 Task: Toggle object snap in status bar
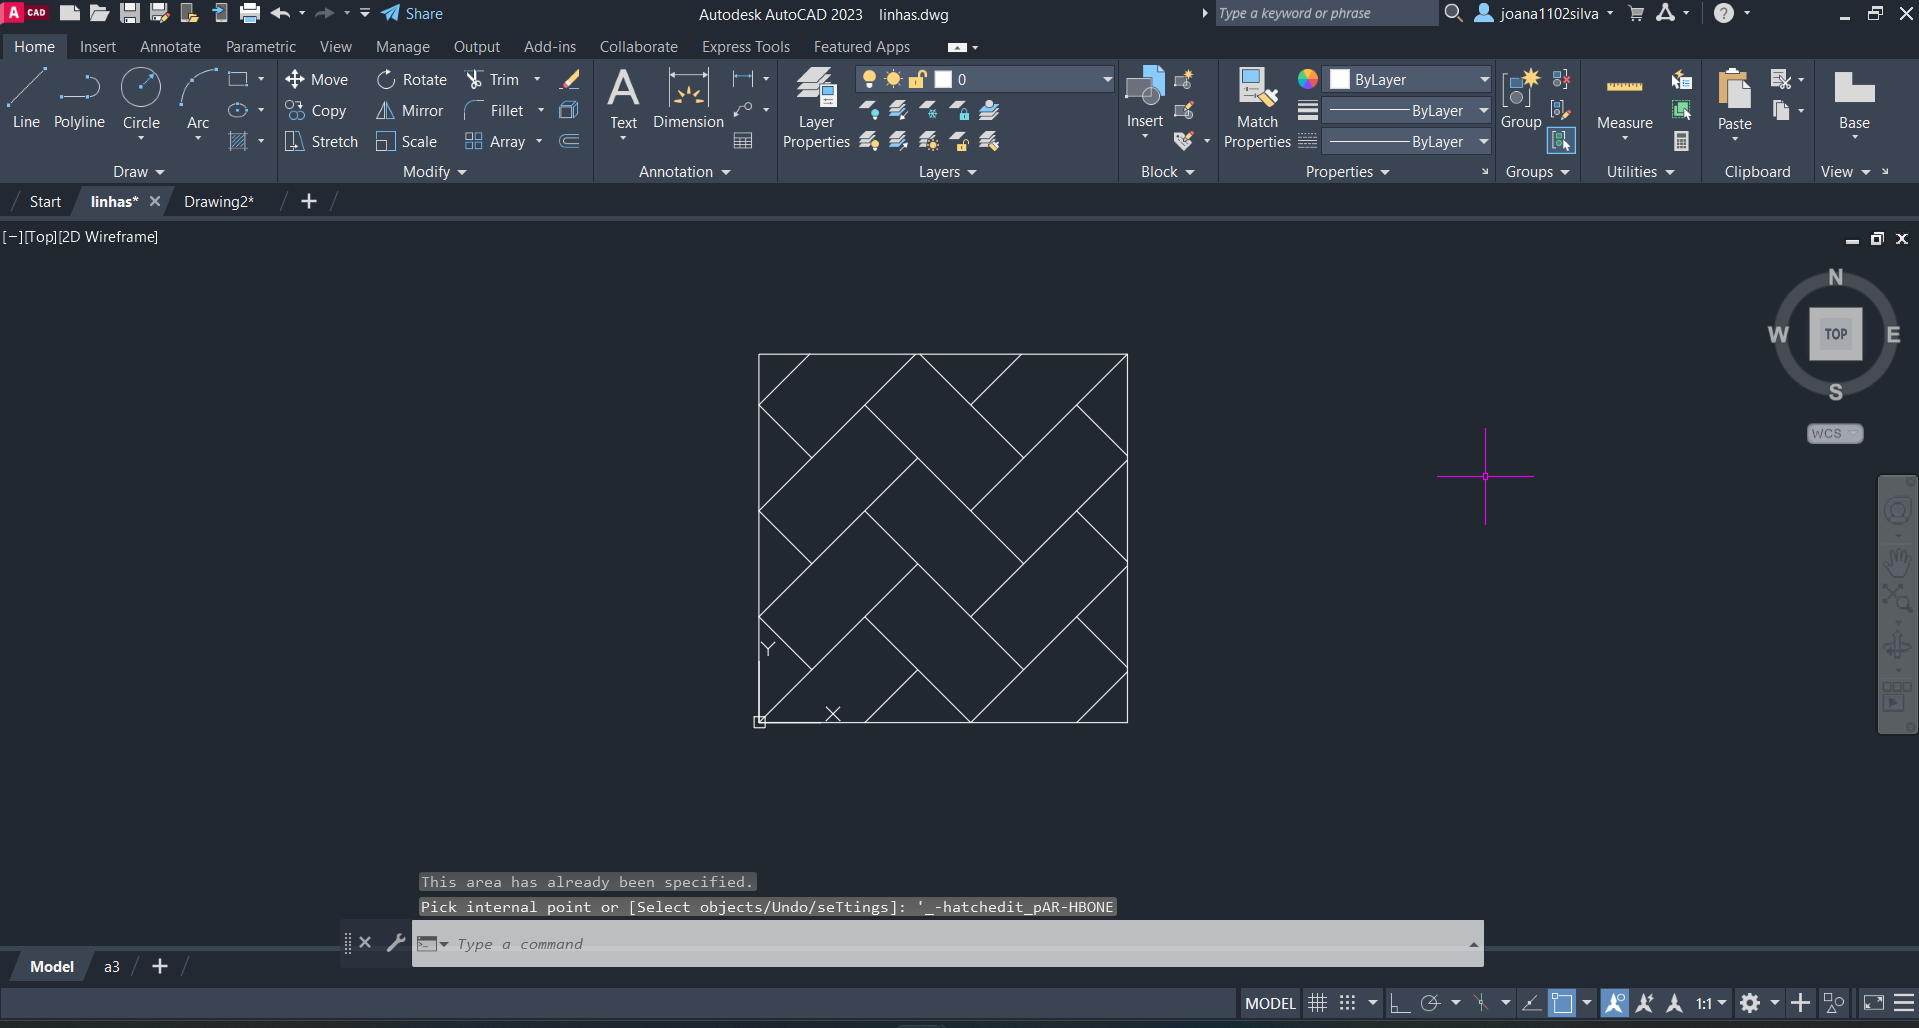1561,1003
